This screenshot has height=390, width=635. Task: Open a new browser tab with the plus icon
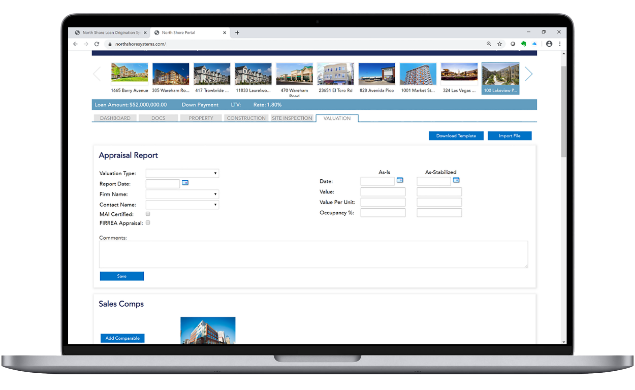click(237, 32)
